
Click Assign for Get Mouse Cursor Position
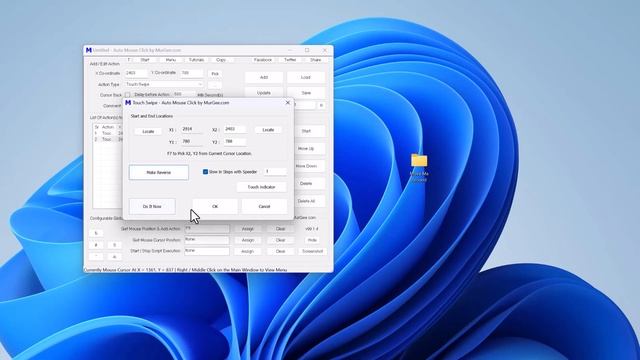point(248,240)
